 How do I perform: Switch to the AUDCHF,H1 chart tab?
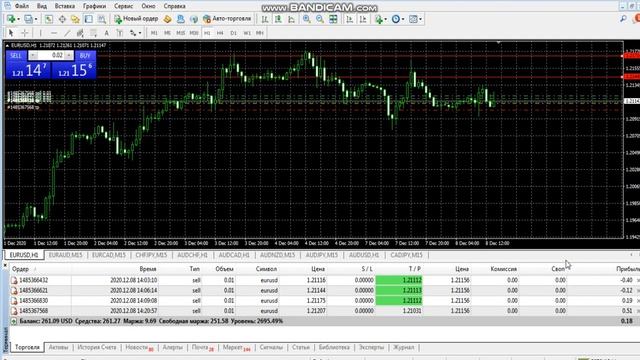pos(192,255)
